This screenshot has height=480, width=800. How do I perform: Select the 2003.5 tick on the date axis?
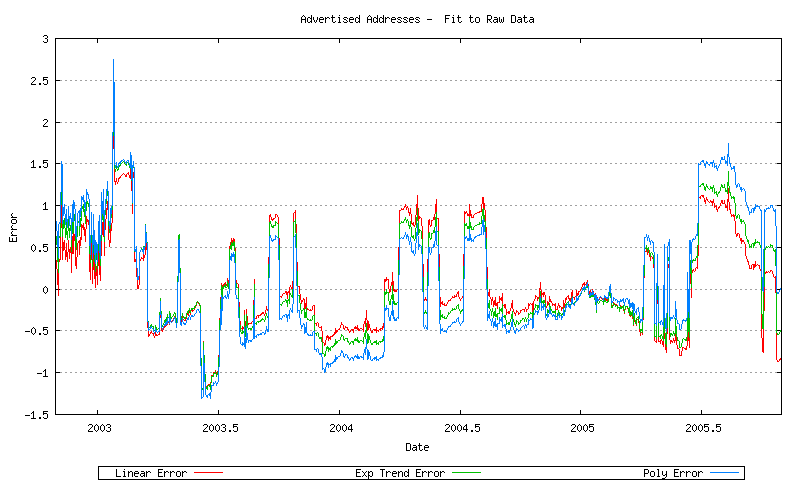pos(218,428)
